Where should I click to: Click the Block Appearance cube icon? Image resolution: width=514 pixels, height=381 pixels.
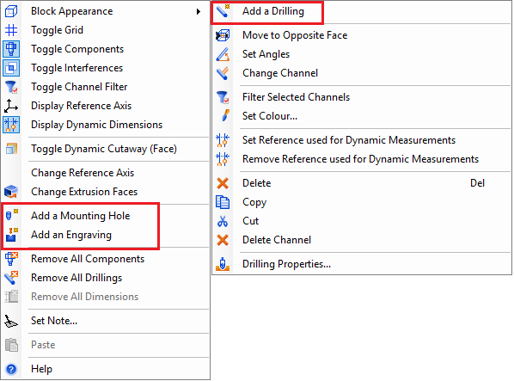tap(11, 11)
